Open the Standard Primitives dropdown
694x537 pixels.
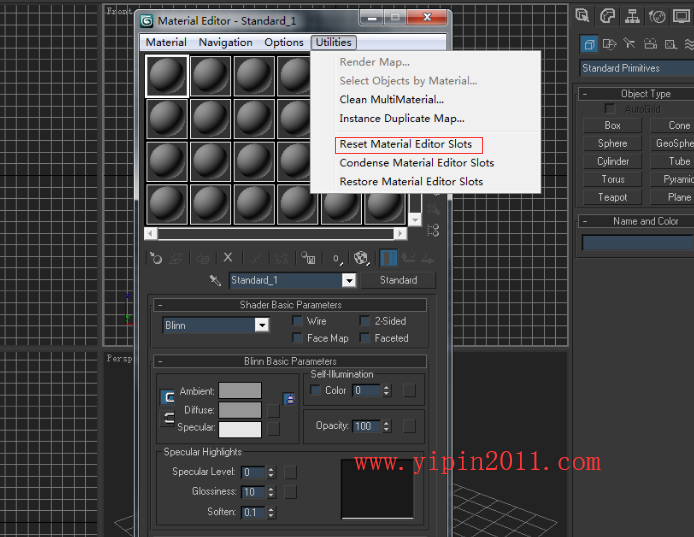[x=636, y=68]
